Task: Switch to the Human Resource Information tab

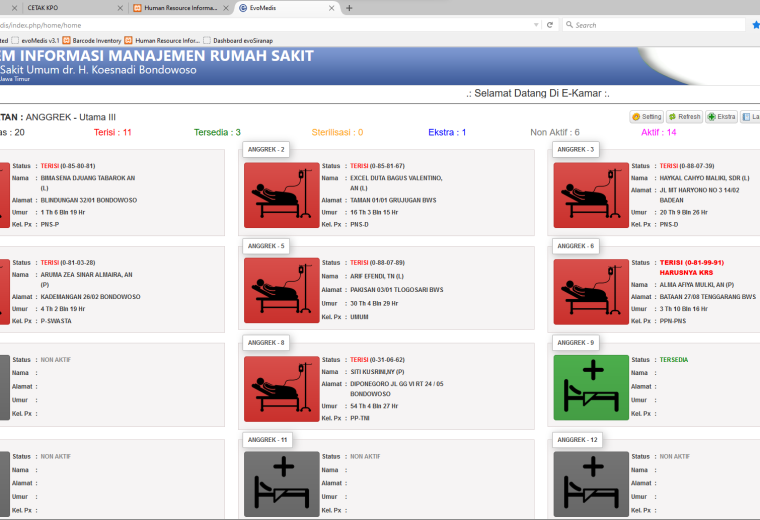Action: [x=180, y=8]
